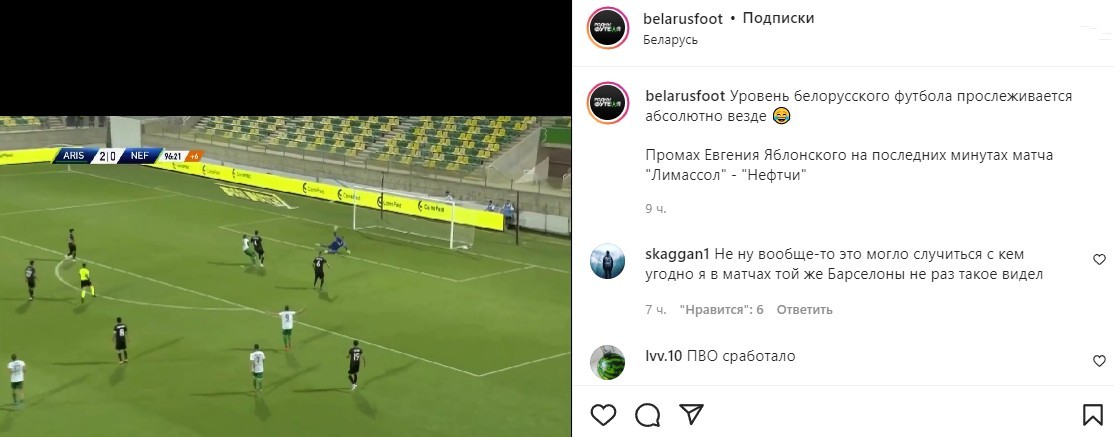Open belarusfoot username in header

[x=683, y=18]
